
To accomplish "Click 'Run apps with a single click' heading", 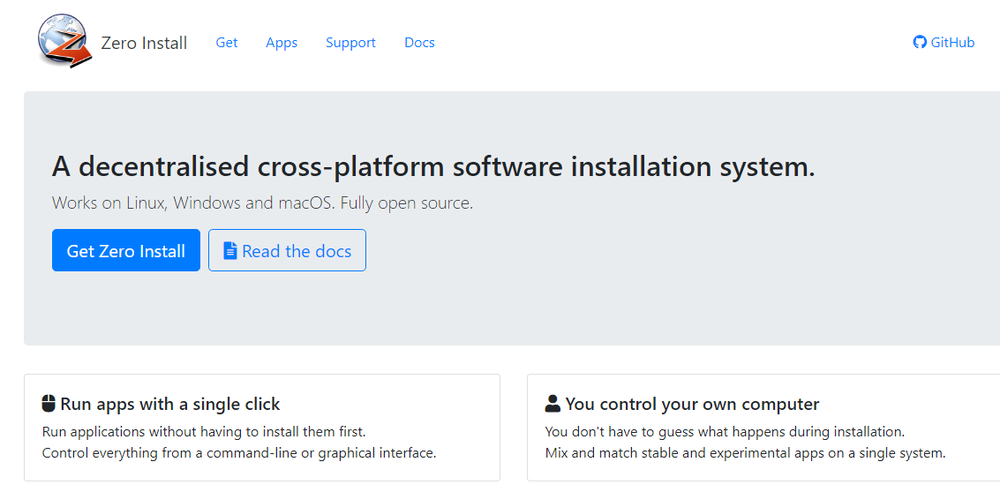I will (x=170, y=404).
